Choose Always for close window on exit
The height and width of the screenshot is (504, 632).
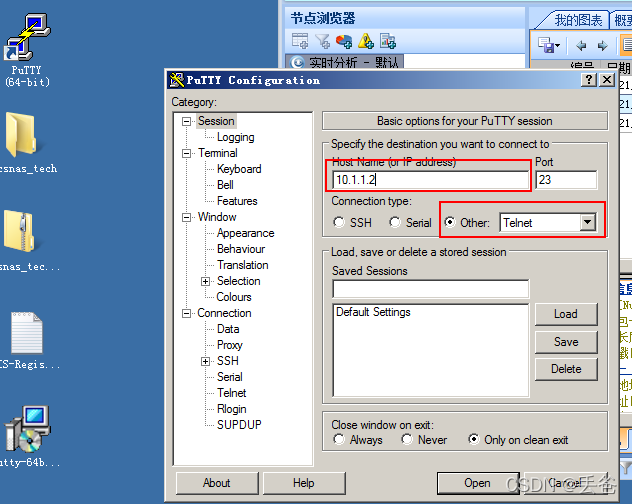(339, 439)
